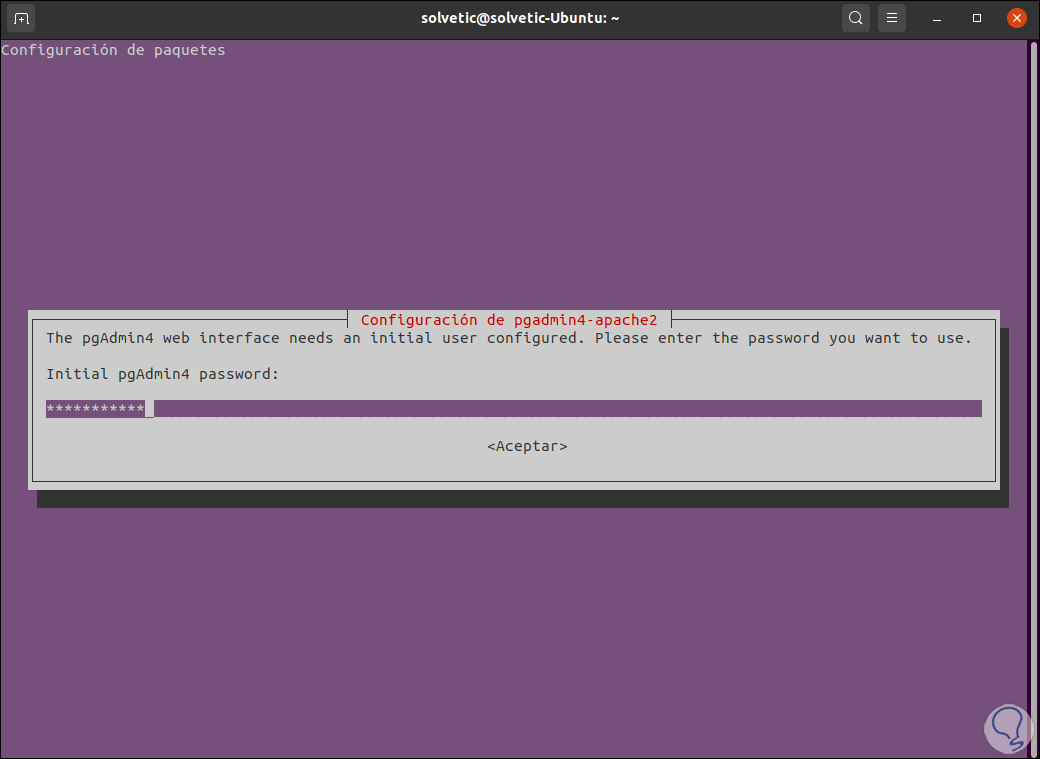
Task: Maximize the terminal window
Action: (x=976, y=18)
